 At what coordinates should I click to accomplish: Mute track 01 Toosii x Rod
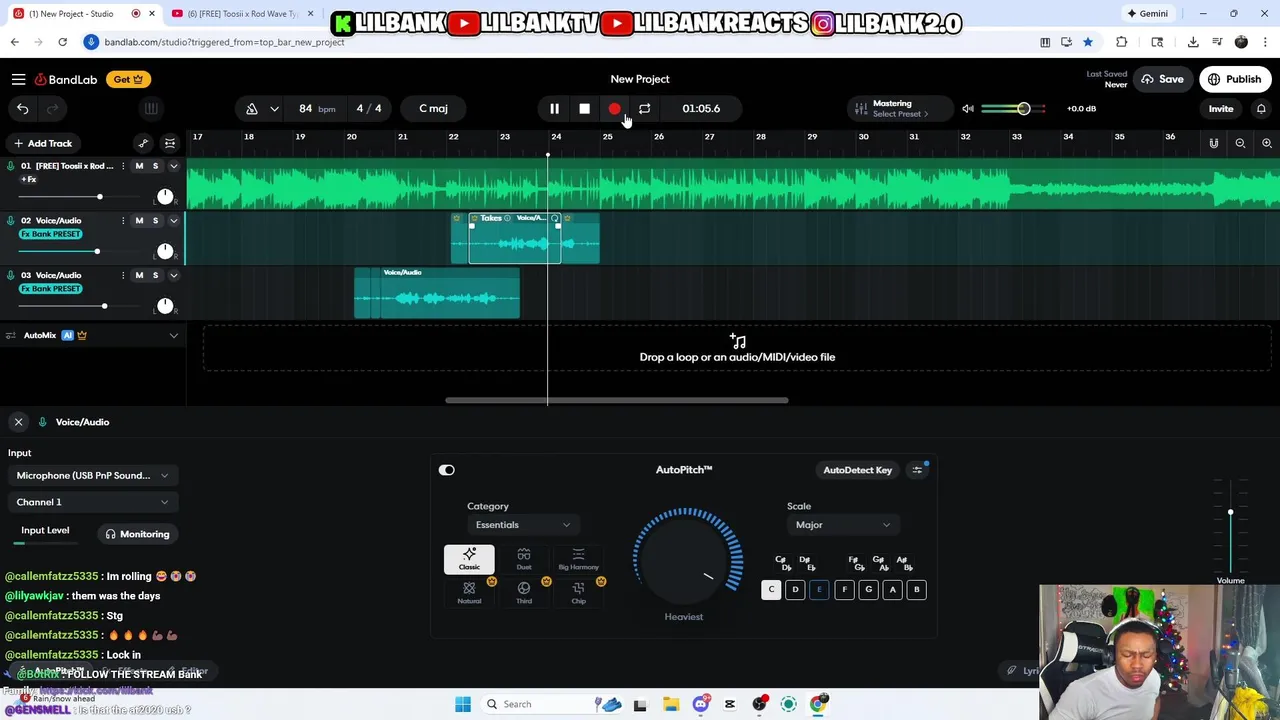(x=139, y=166)
